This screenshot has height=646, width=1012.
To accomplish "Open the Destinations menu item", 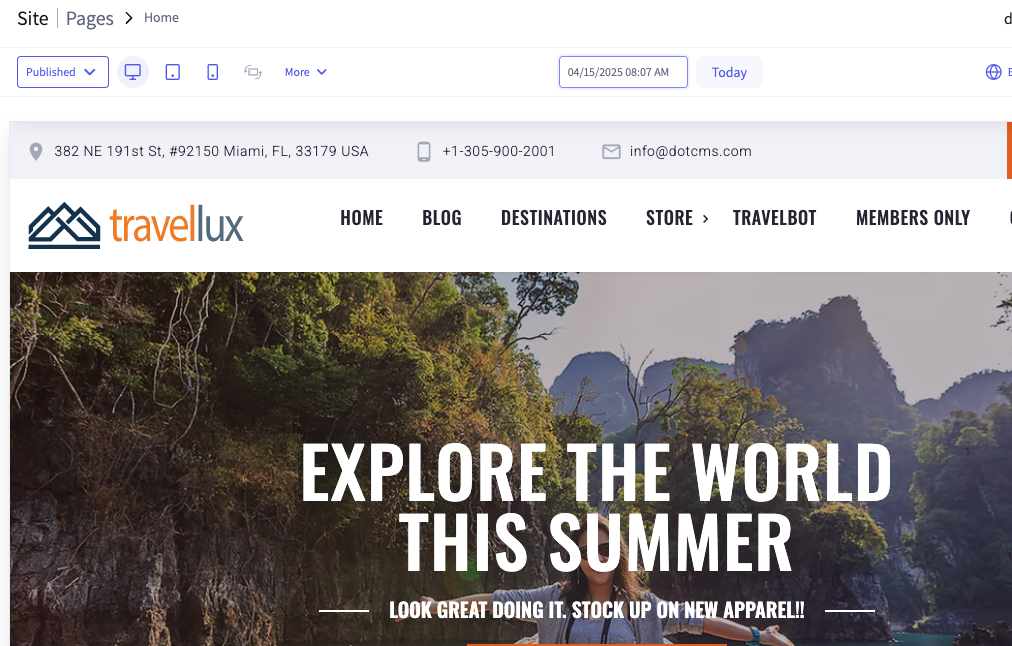I will click(554, 218).
